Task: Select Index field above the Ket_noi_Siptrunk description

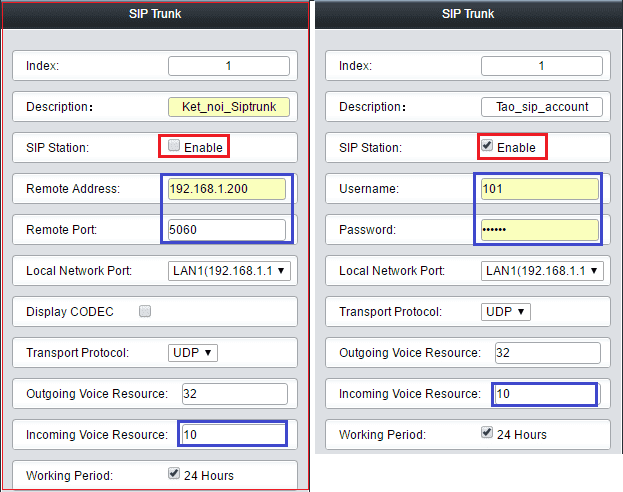Action: (x=229, y=66)
